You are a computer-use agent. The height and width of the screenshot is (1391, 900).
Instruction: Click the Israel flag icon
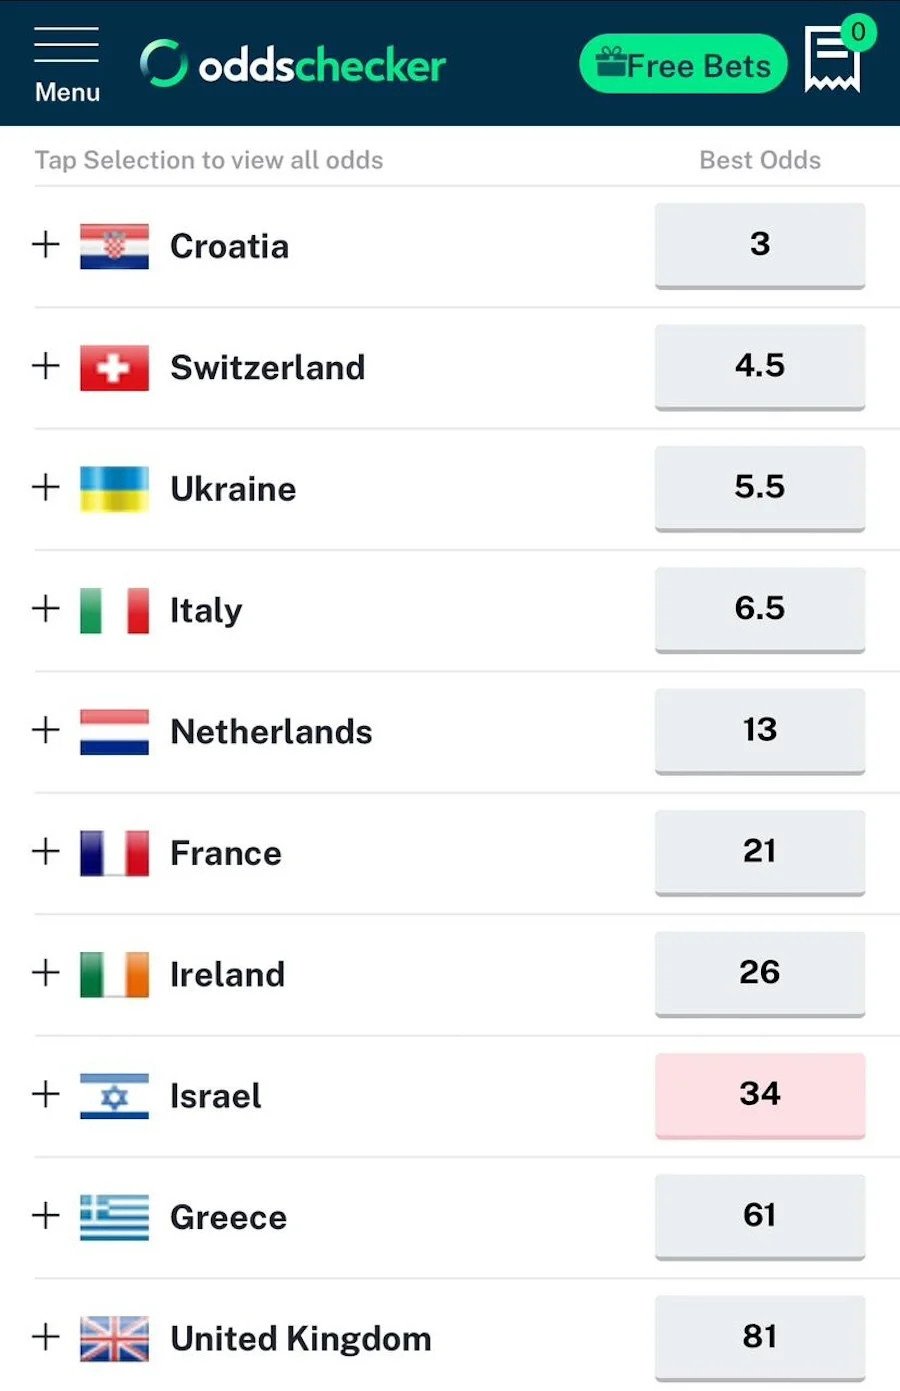pos(114,1096)
